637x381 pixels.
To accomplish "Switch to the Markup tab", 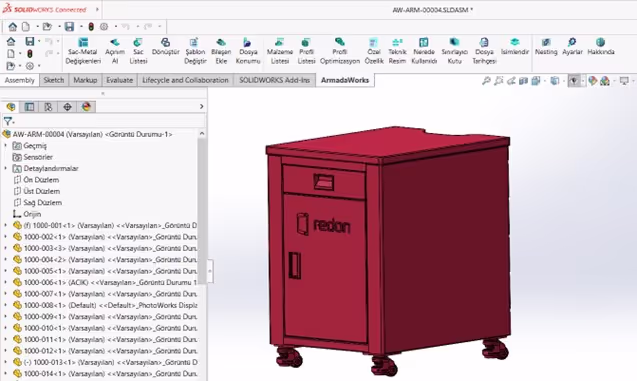I will pos(85,80).
